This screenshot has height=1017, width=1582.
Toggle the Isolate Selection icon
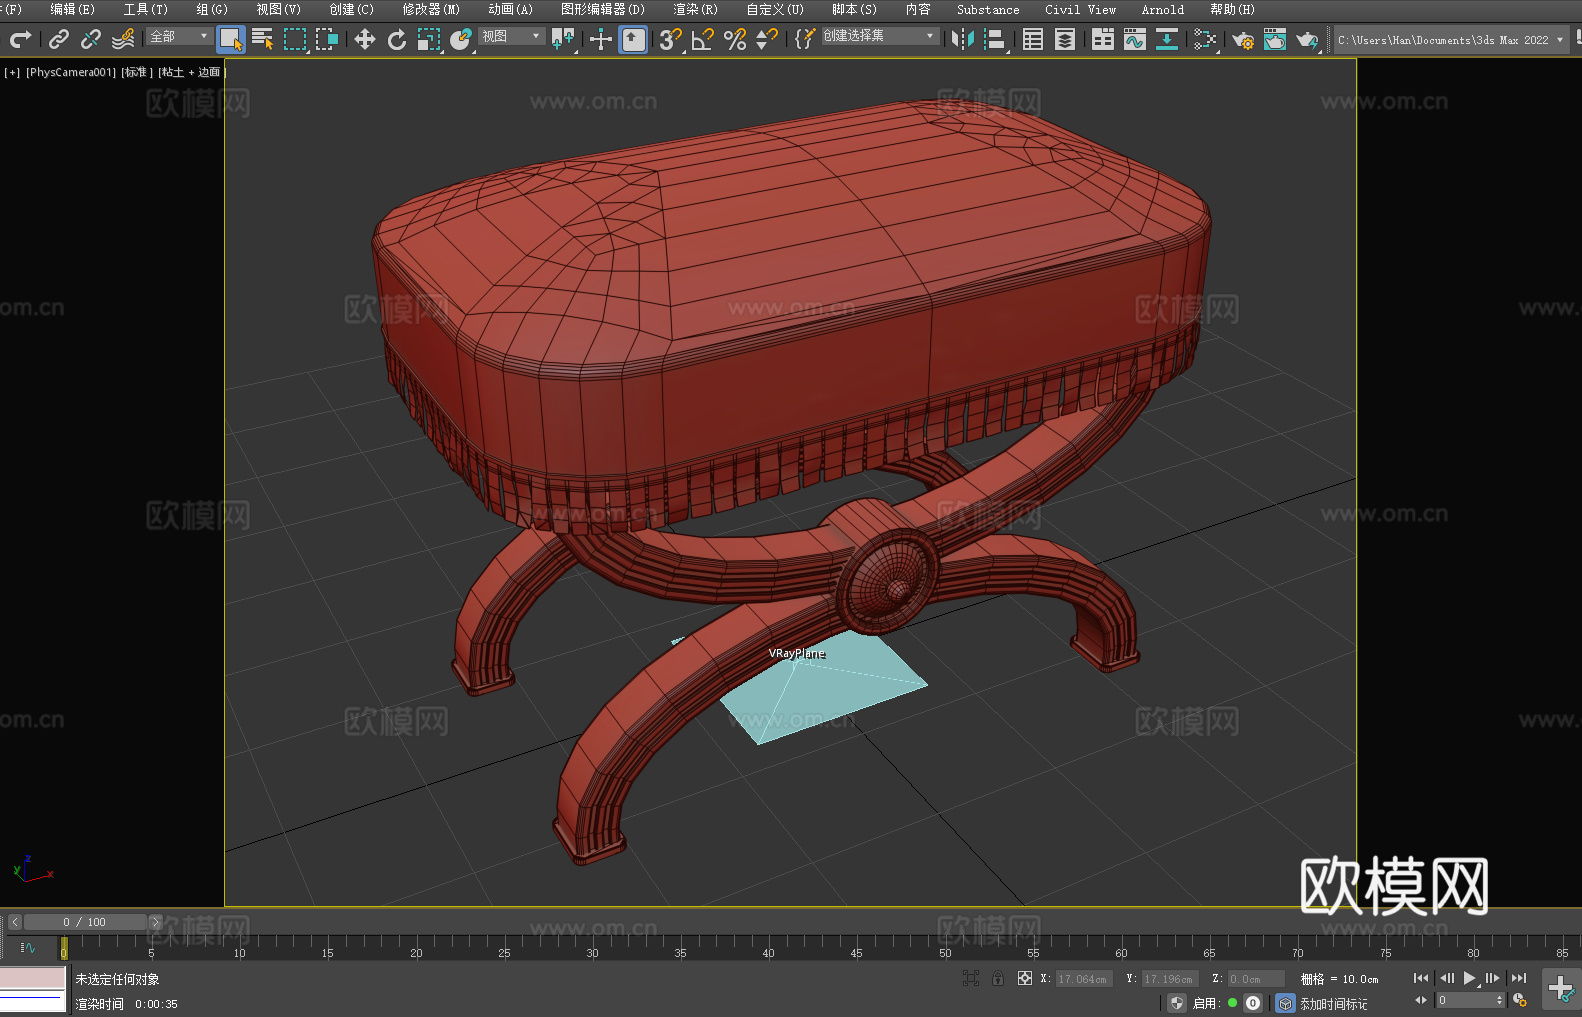[x=970, y=978]
